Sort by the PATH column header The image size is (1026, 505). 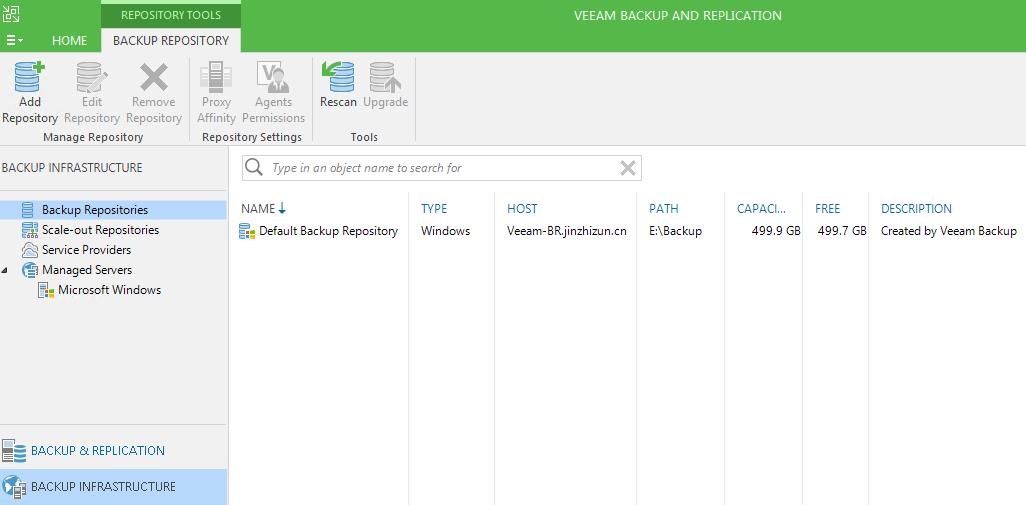[663, 209]
